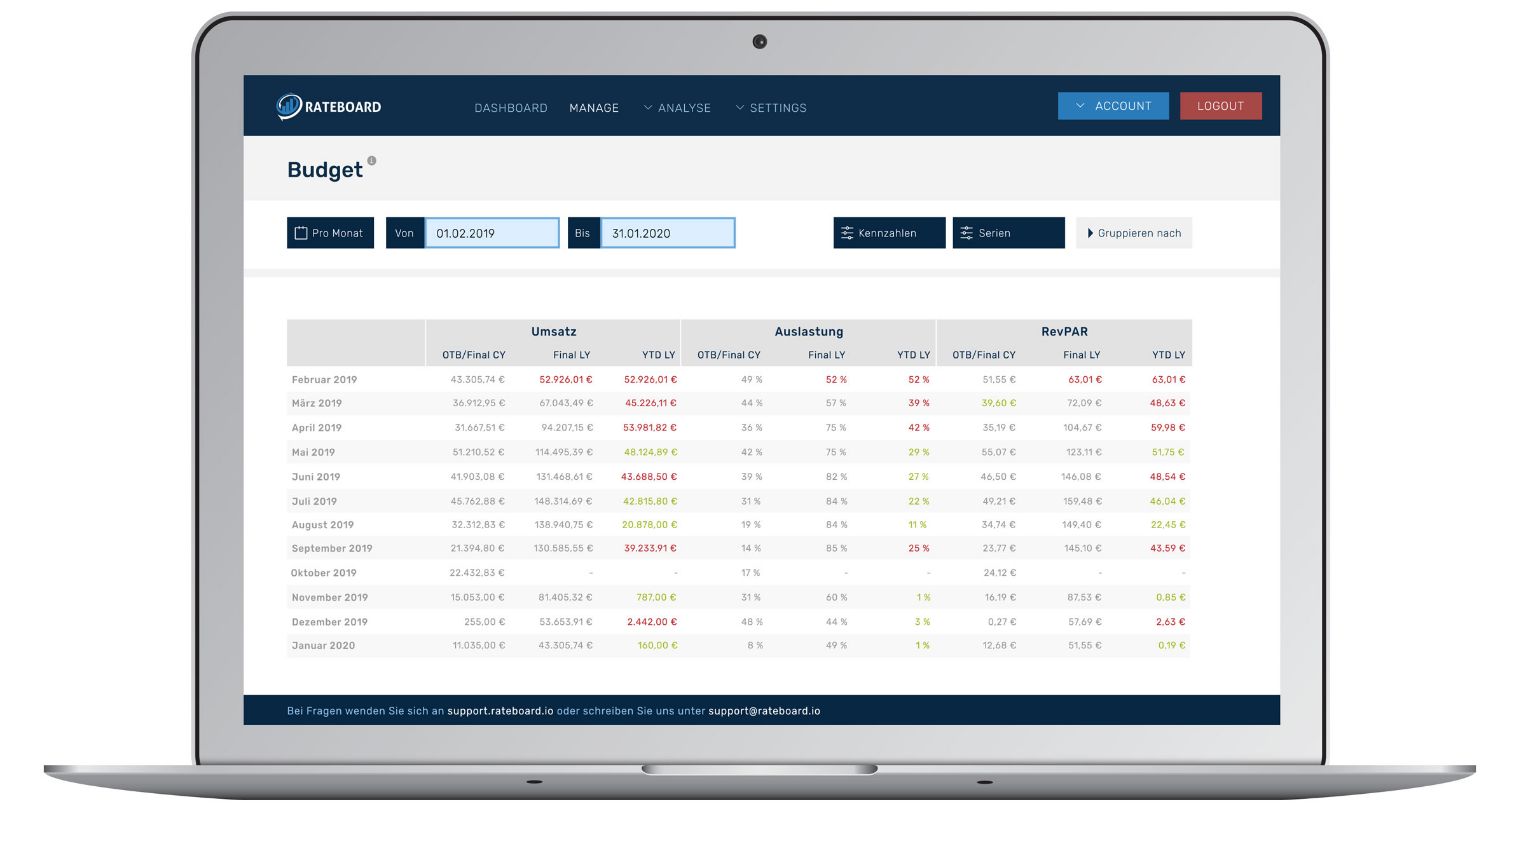This screenshot has height=858, width=1526.
Task: Open the Kennzahlen filter
Action: click(x=889, y=233)
